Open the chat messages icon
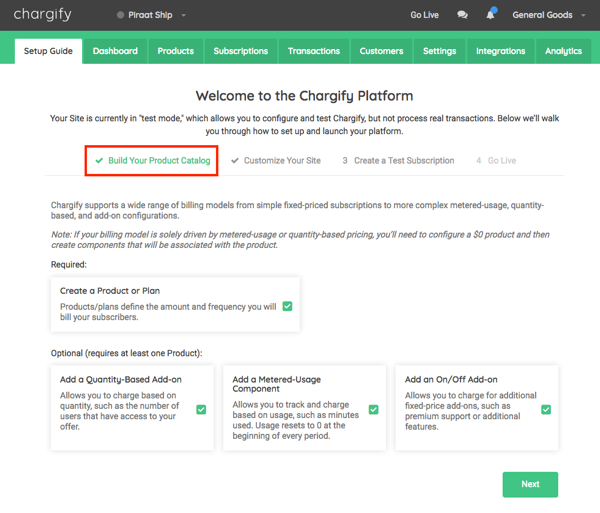This screenshot has width=600, height=513. (462, 15)
